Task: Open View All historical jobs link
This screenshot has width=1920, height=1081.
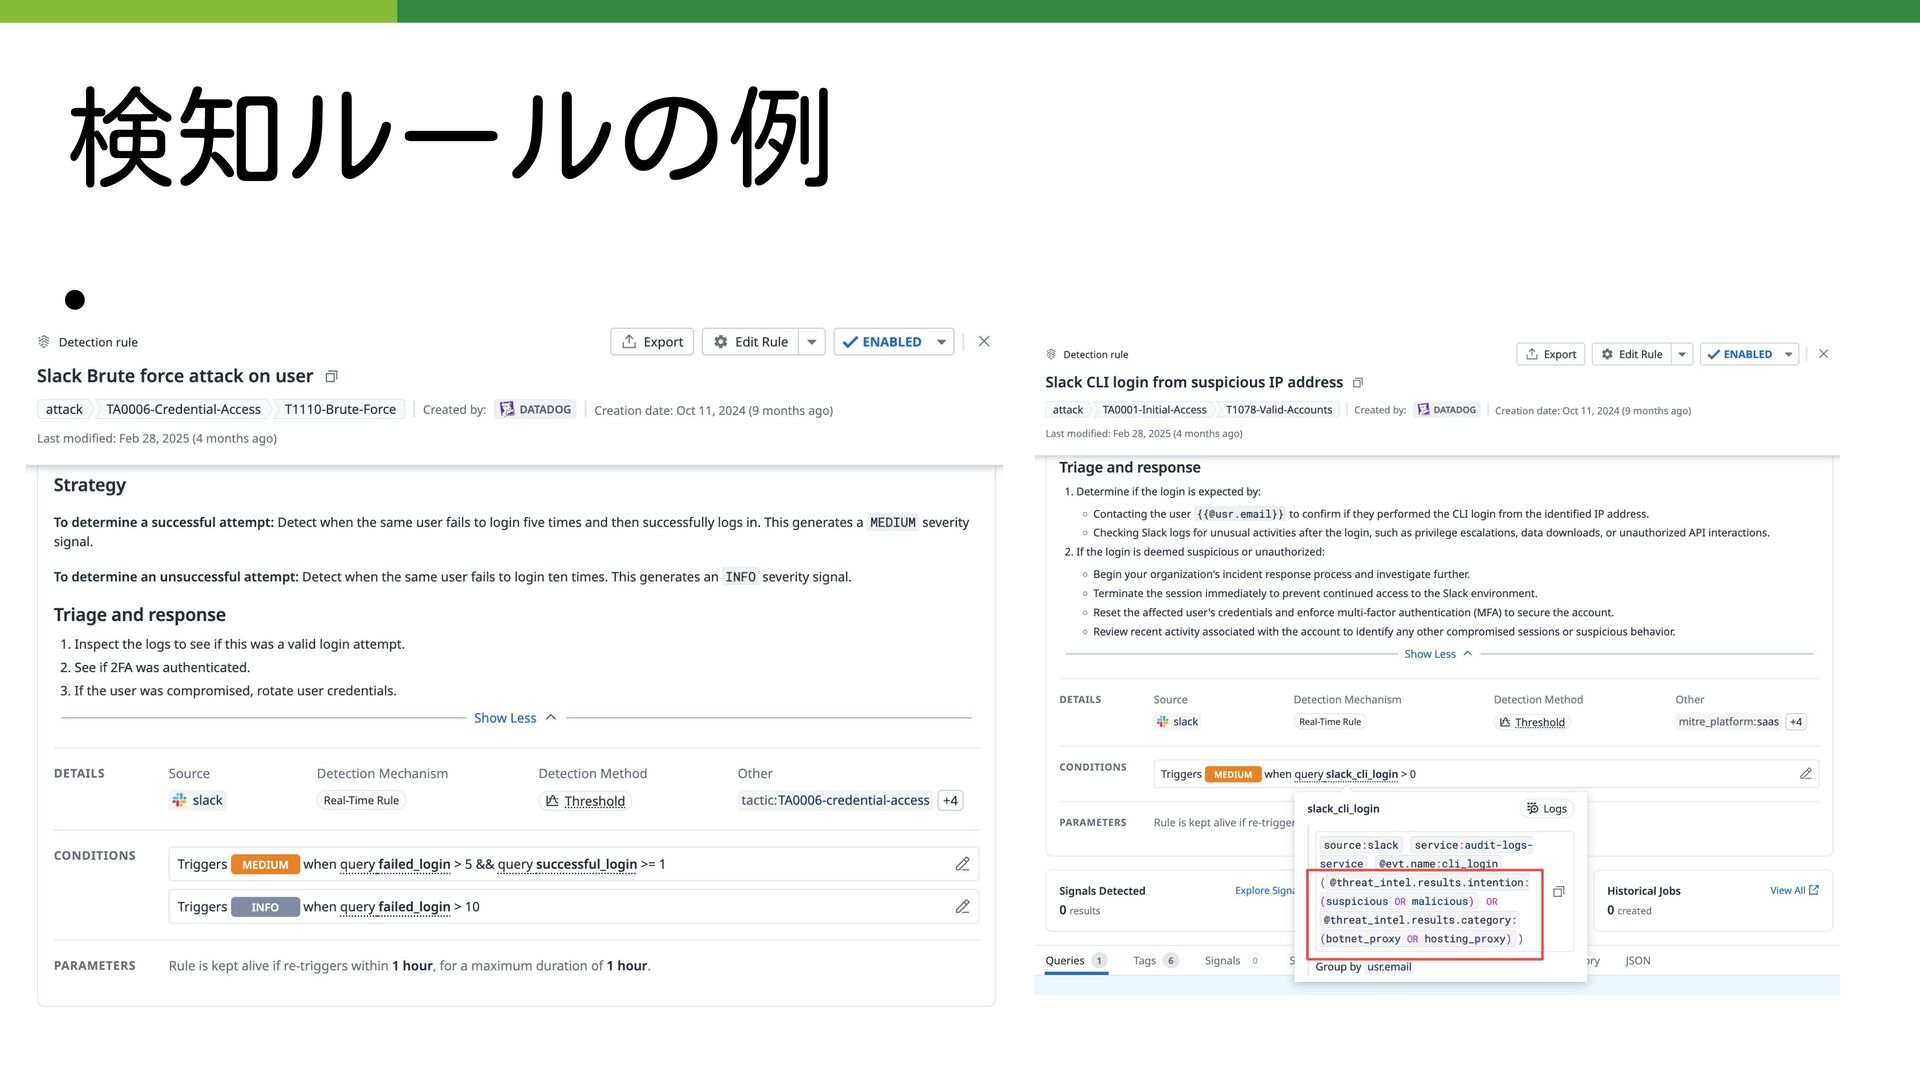Action: [1794, 891]
